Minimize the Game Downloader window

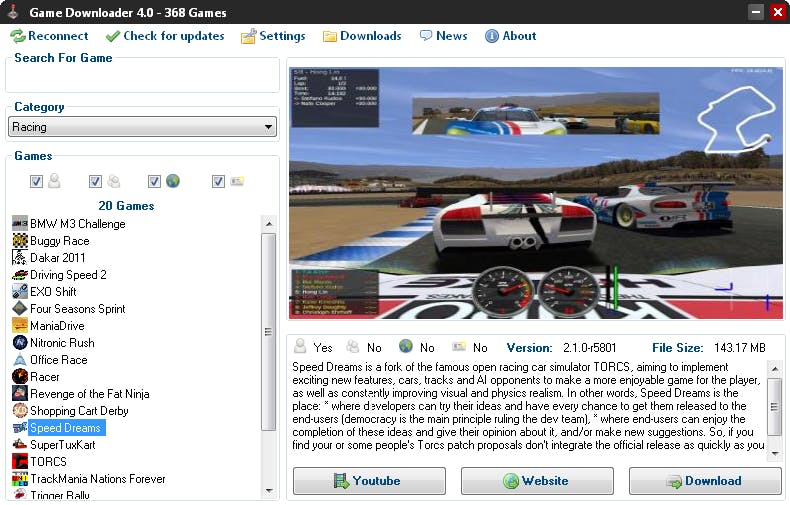756,12
